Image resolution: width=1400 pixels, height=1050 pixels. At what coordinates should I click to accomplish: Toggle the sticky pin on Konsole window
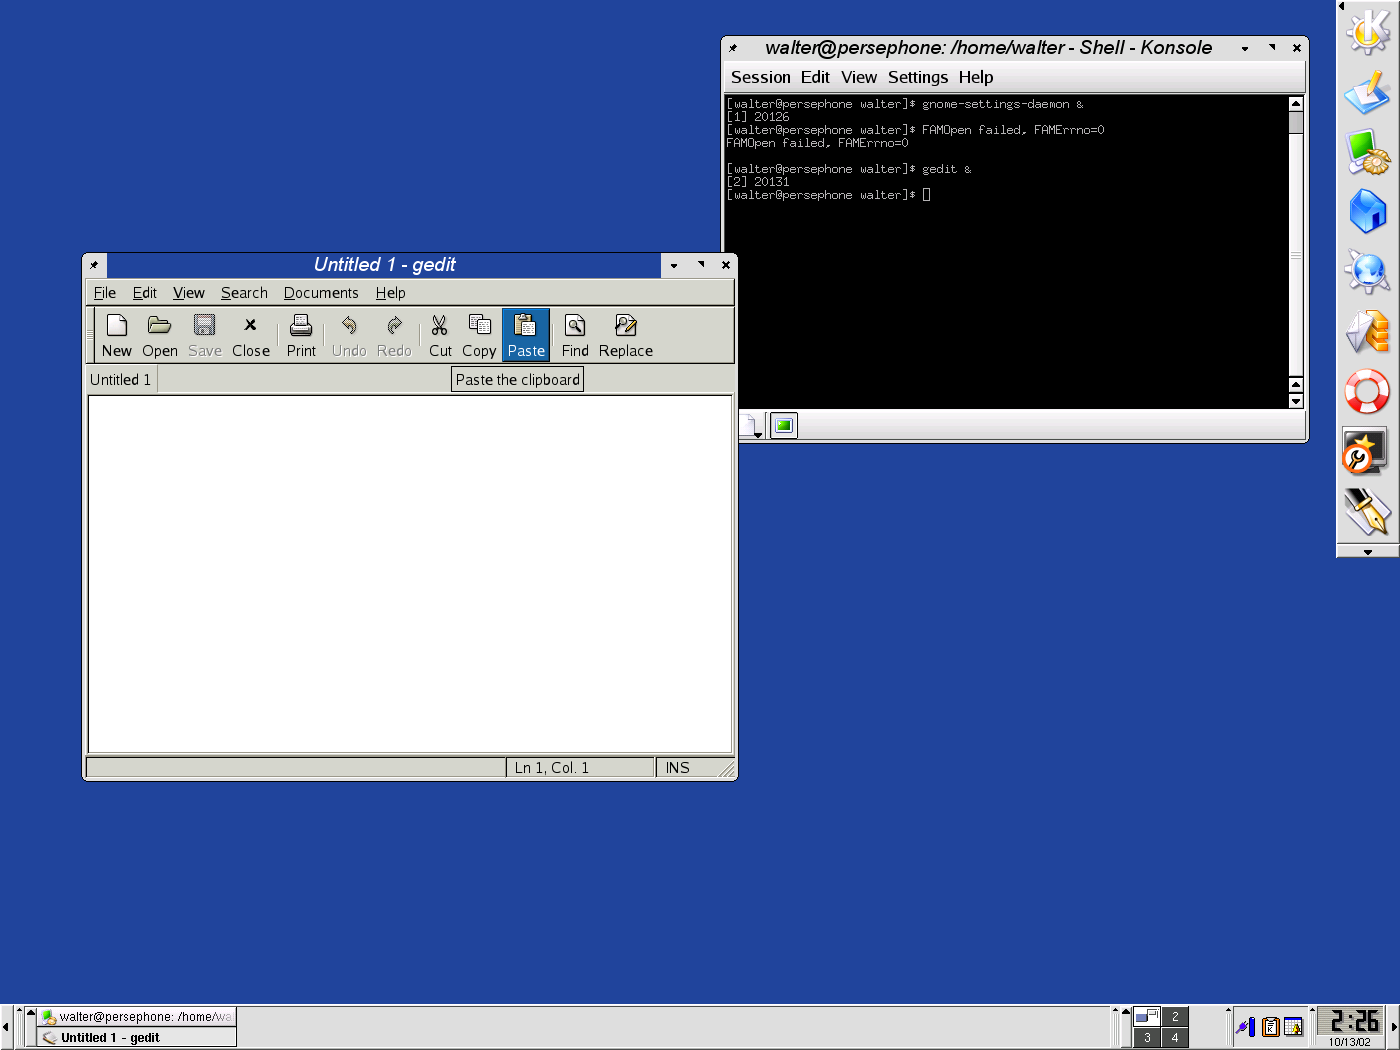[733, 48]
